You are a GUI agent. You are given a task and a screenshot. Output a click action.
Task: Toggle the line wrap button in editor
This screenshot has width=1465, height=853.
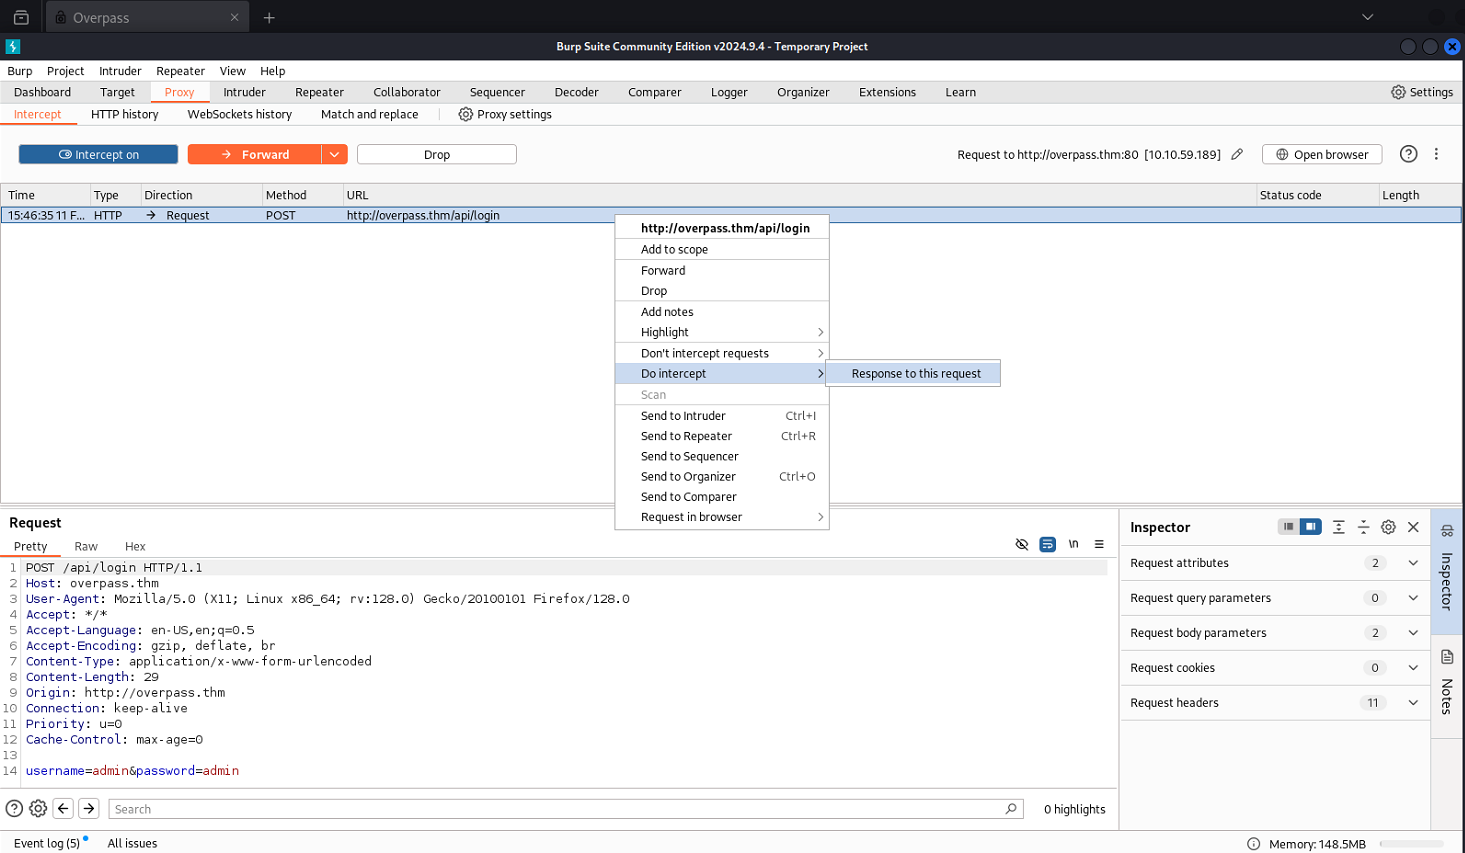pos(1047,545)
